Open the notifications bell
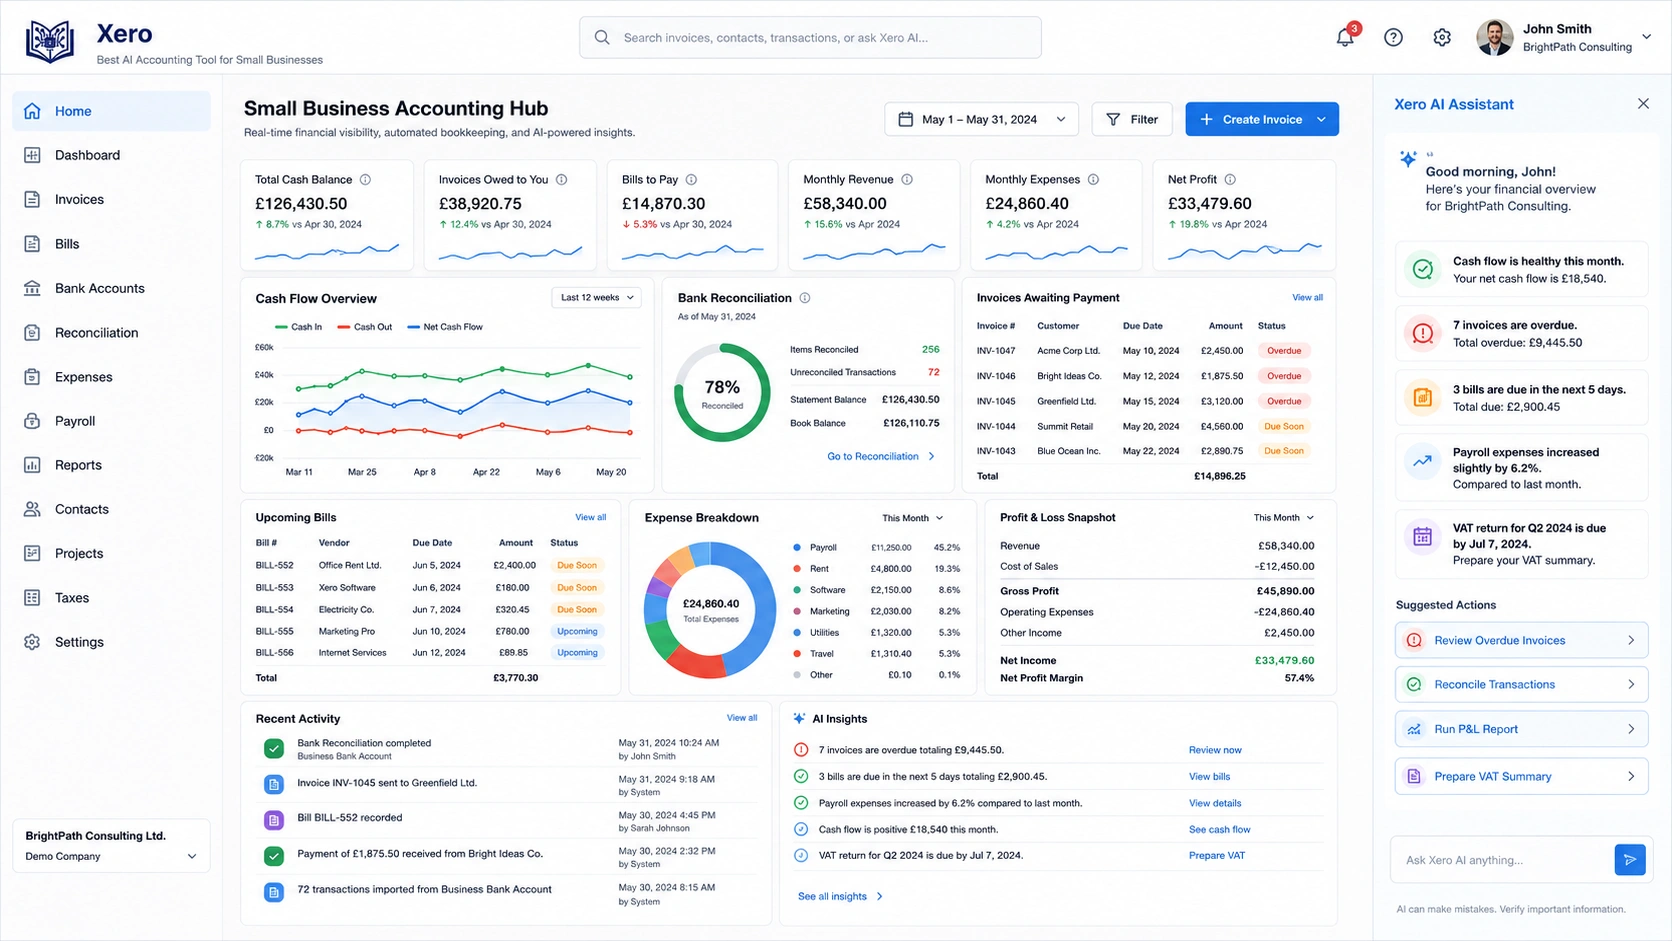The image size is (1672, 941). [1345, 37]
